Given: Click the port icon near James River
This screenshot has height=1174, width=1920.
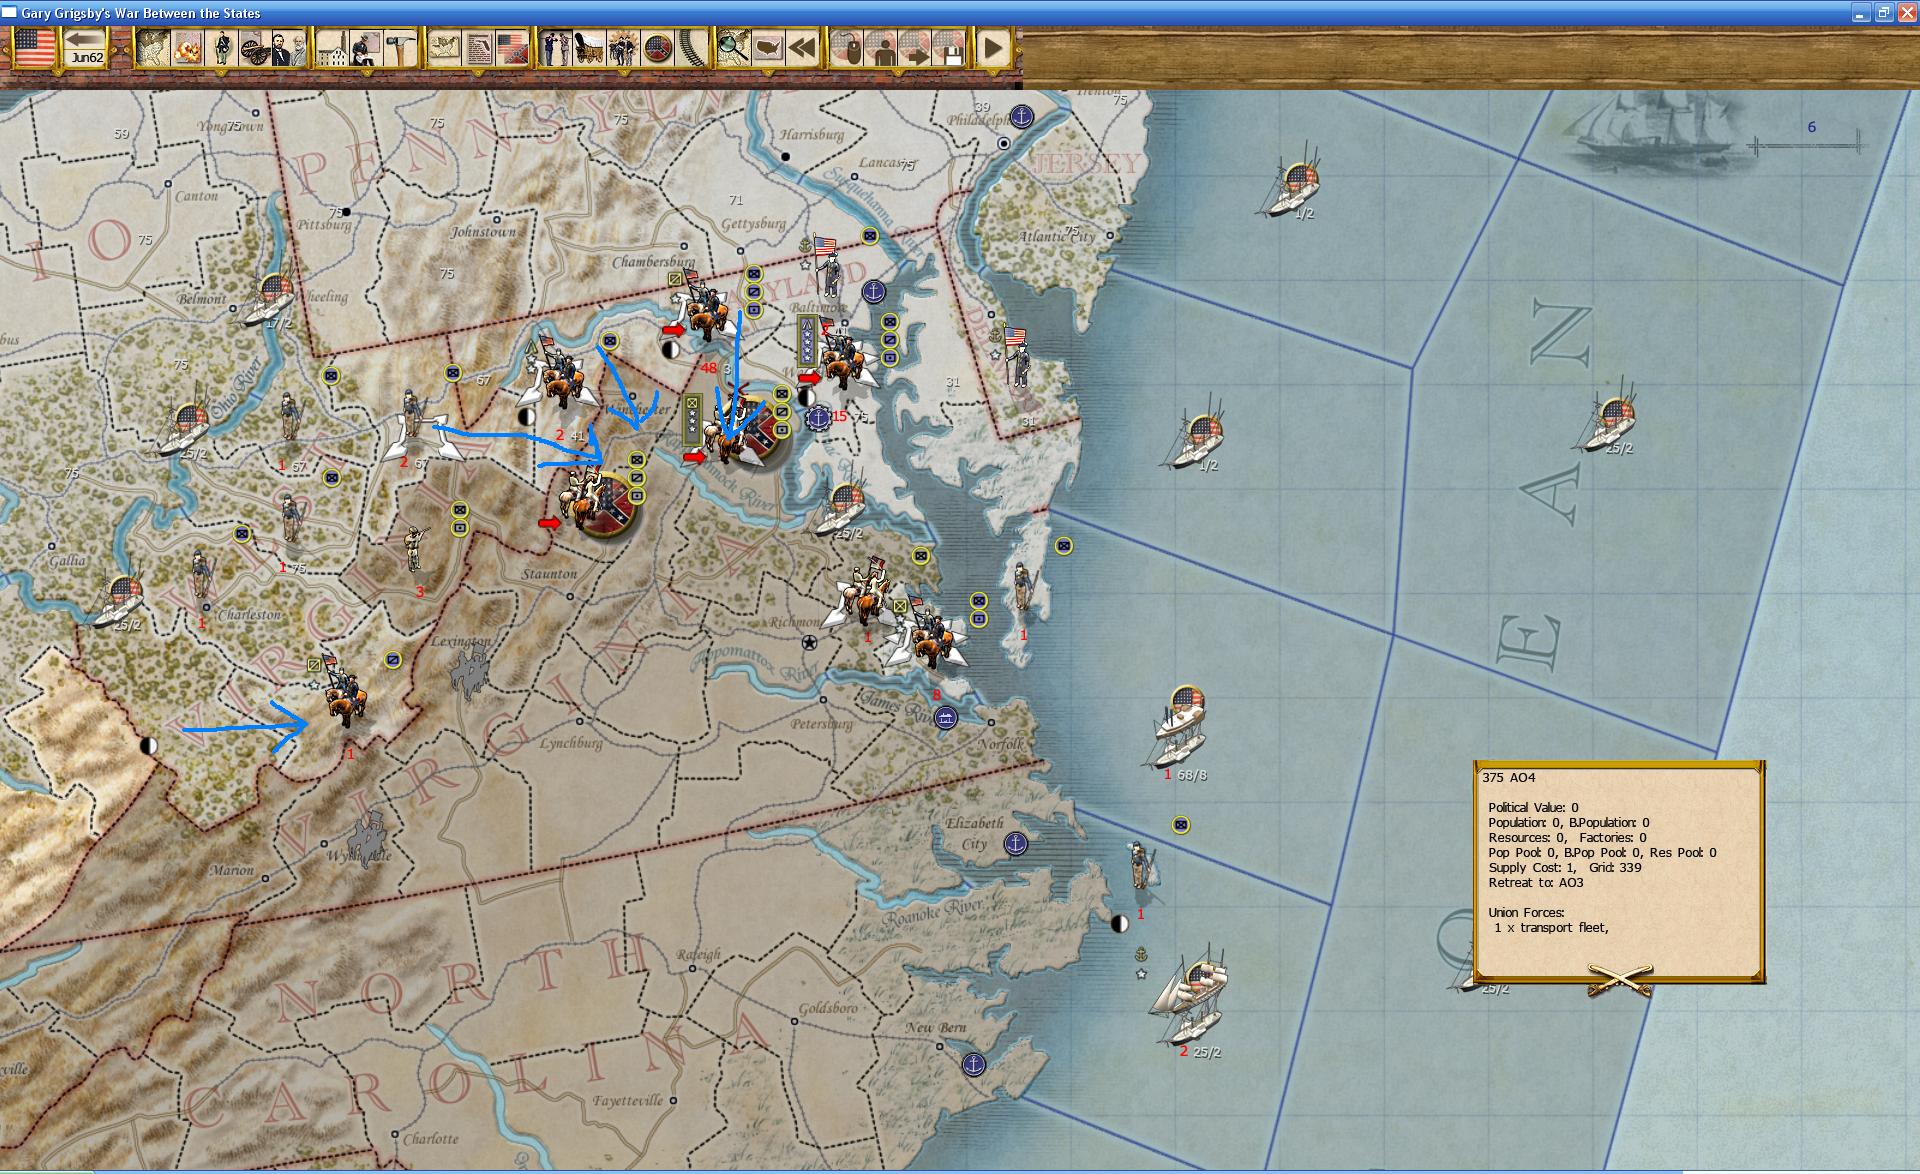Looking at the screenshot, I should pos(945,717).
